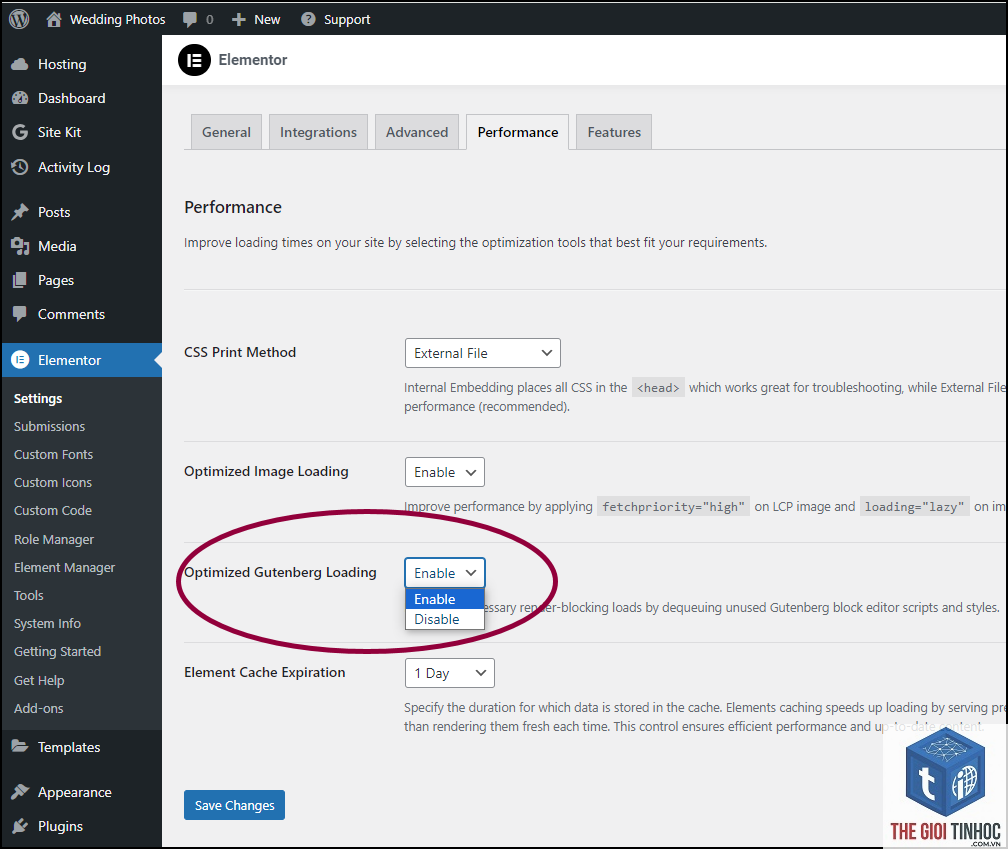Screen dimensions: 1008x849
Task: Switch to the General tab
Action: (226, 132)
